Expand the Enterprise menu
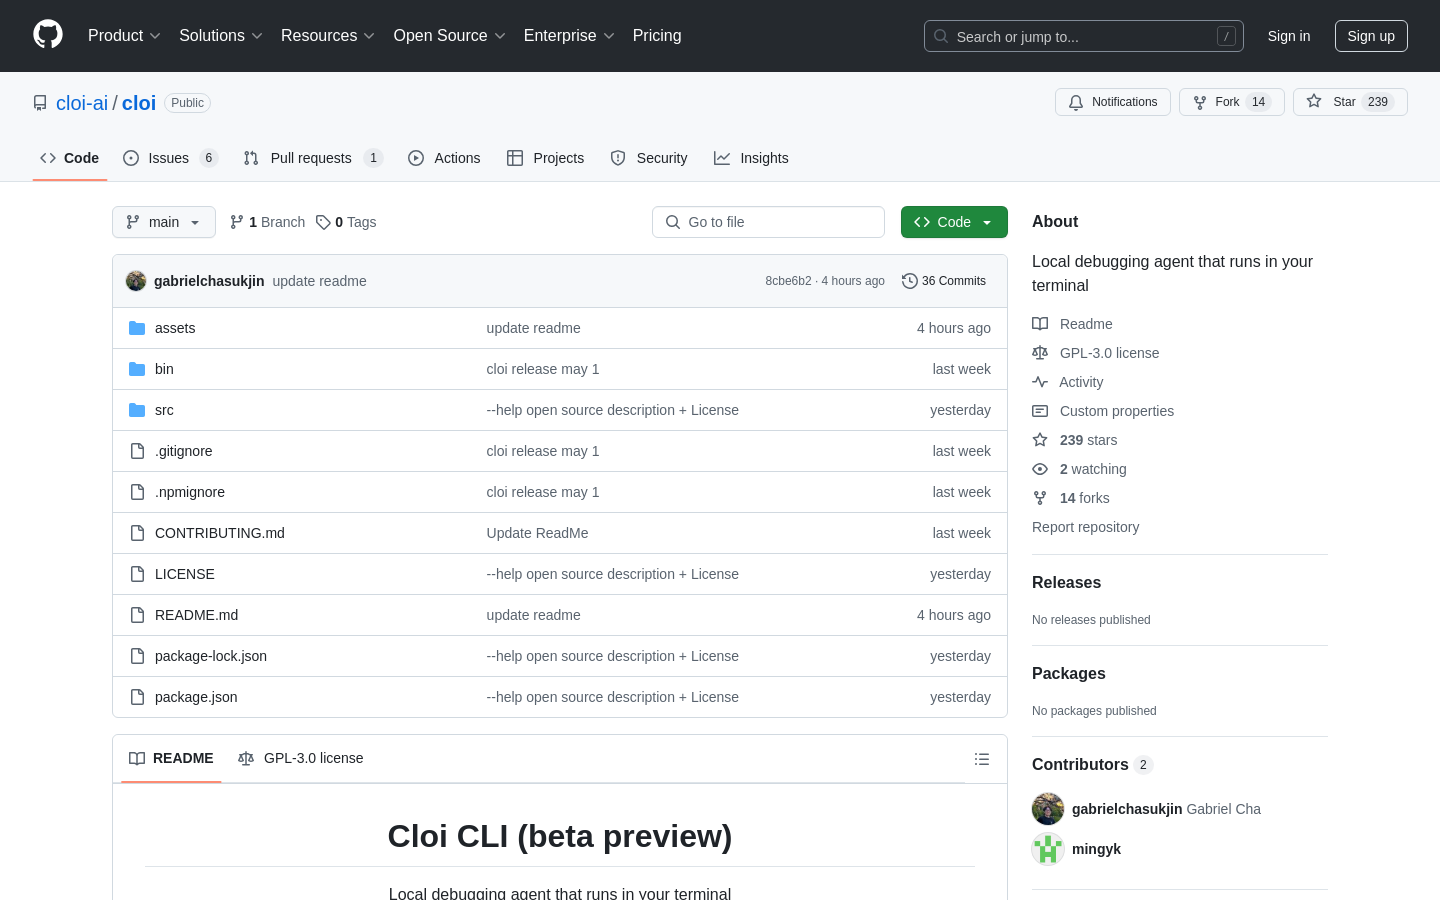The height and width of the screenshot is (900, 1440). tap(569, 35)
